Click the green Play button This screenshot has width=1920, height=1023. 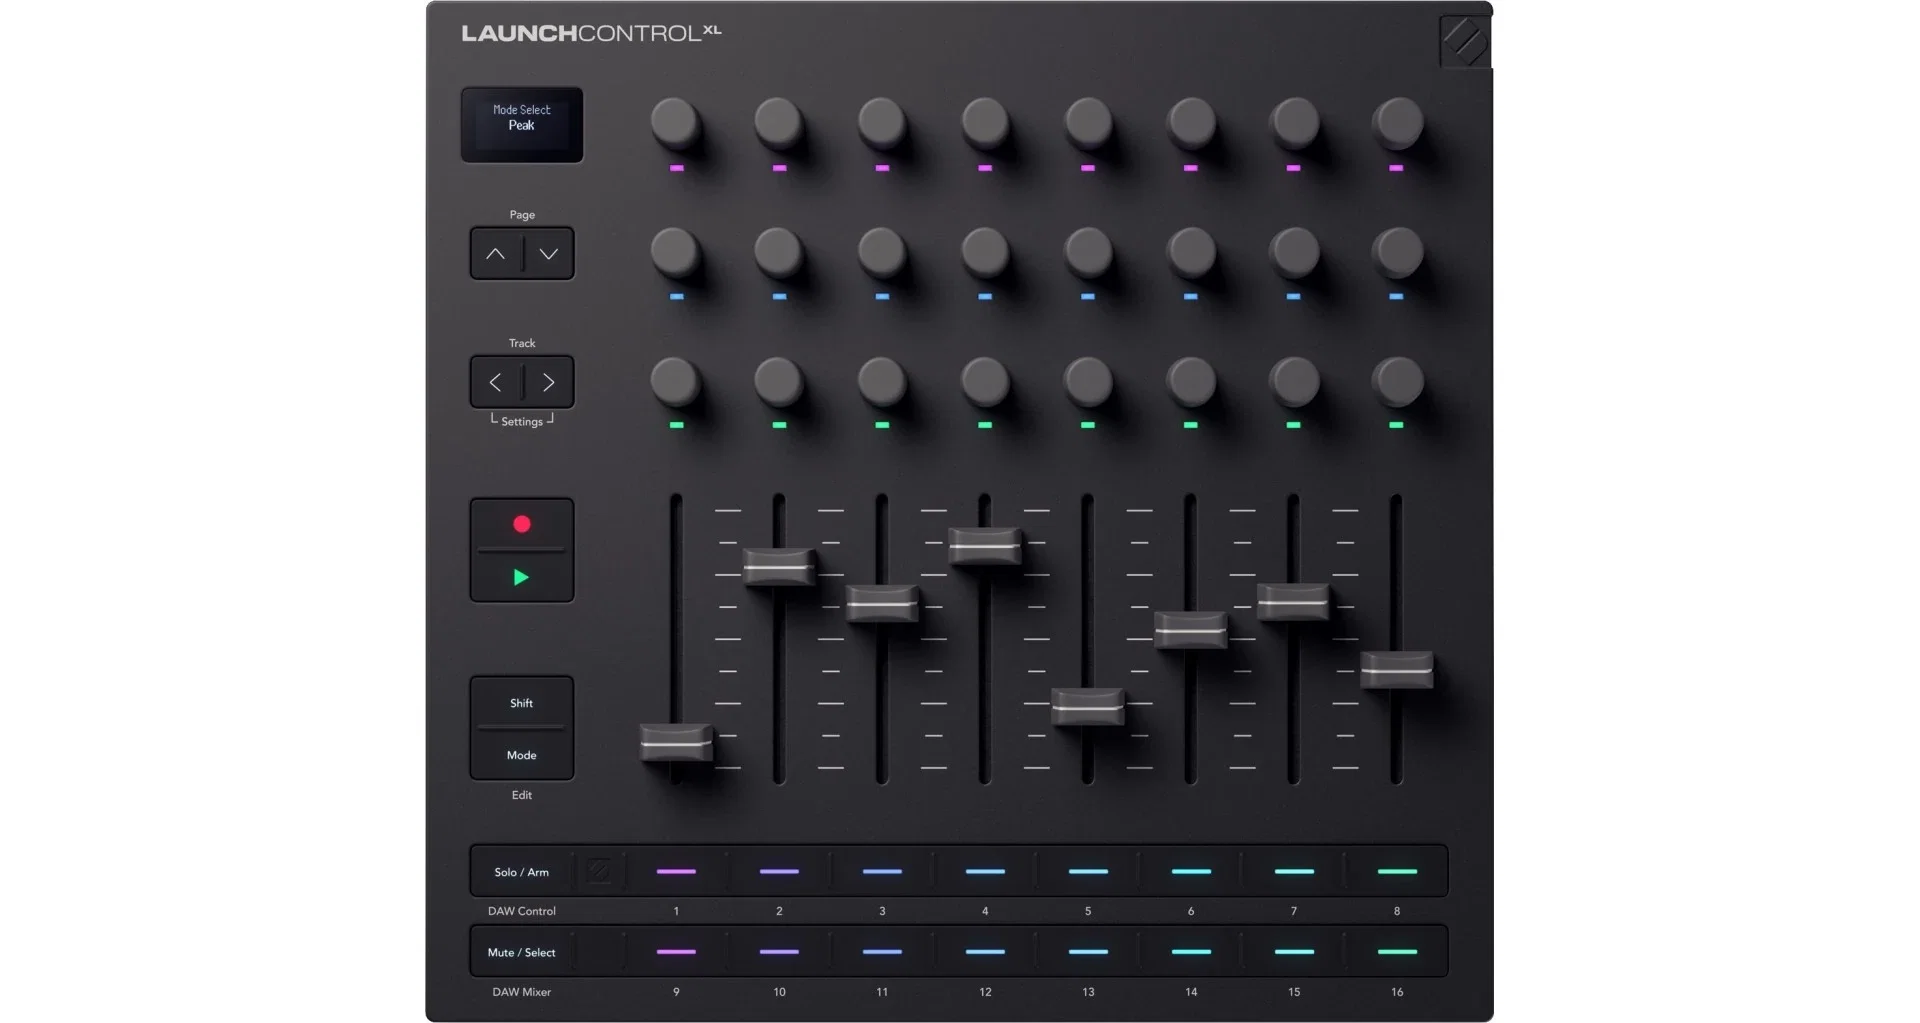[x=522, y=577]
